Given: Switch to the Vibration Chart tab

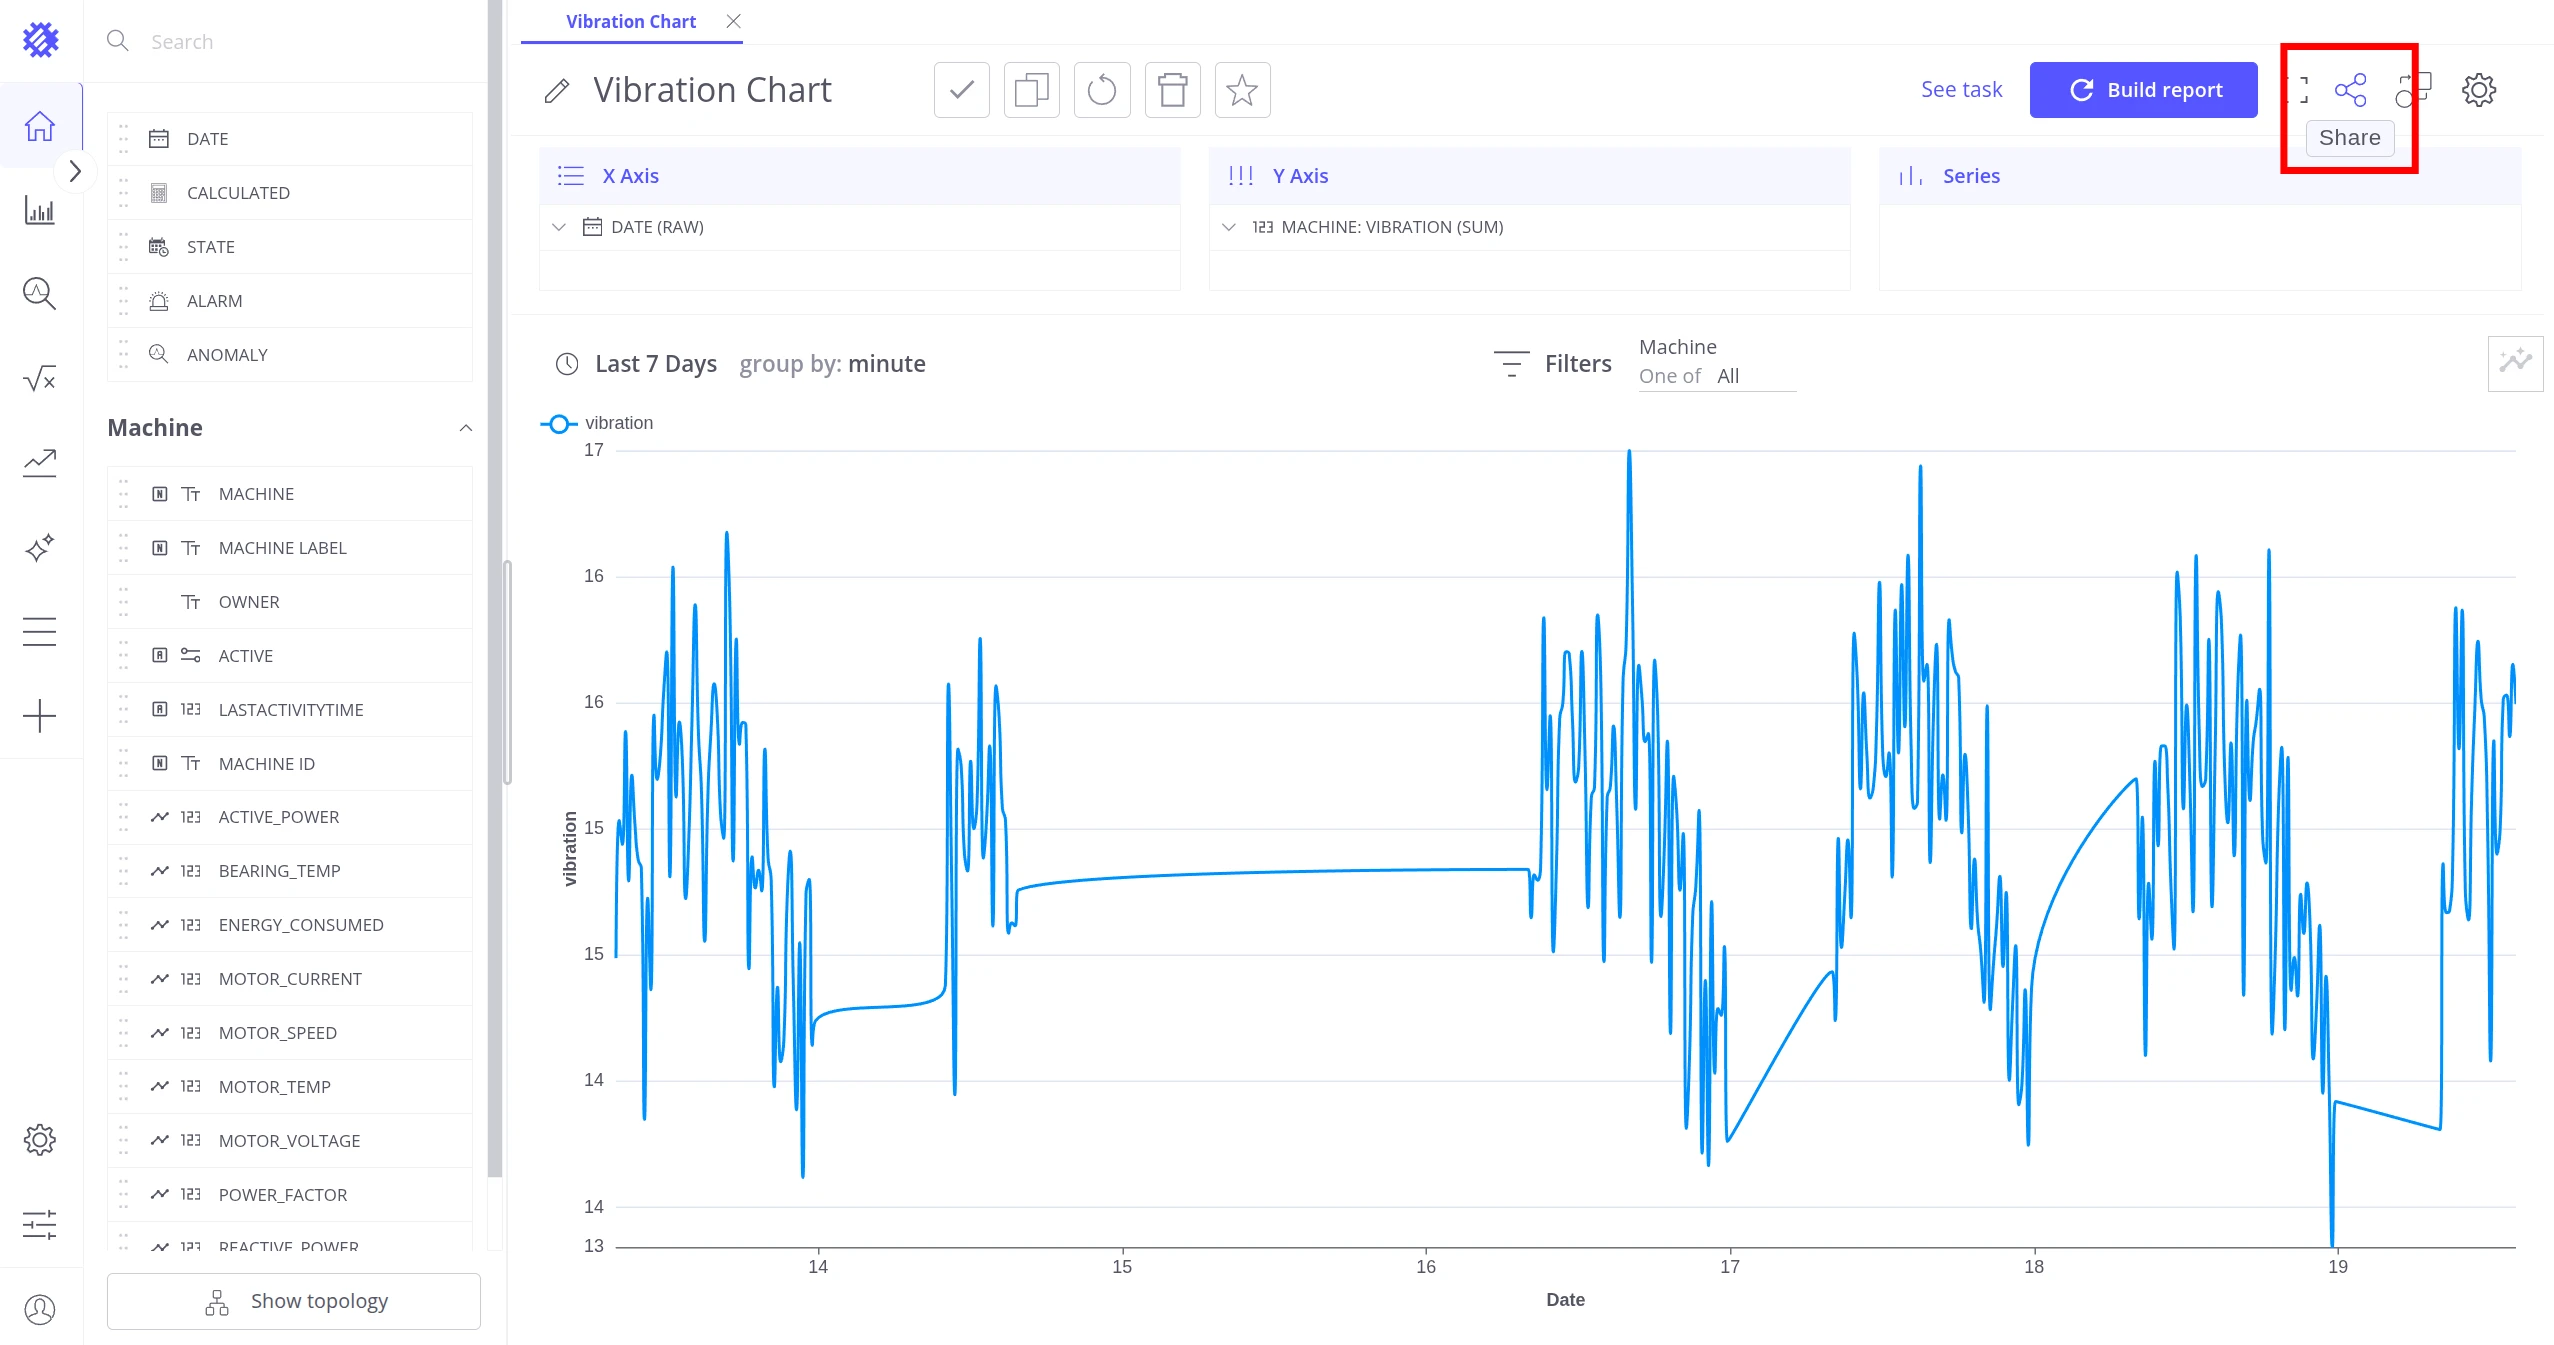Looking at the screenshot, I should (631, 21).
